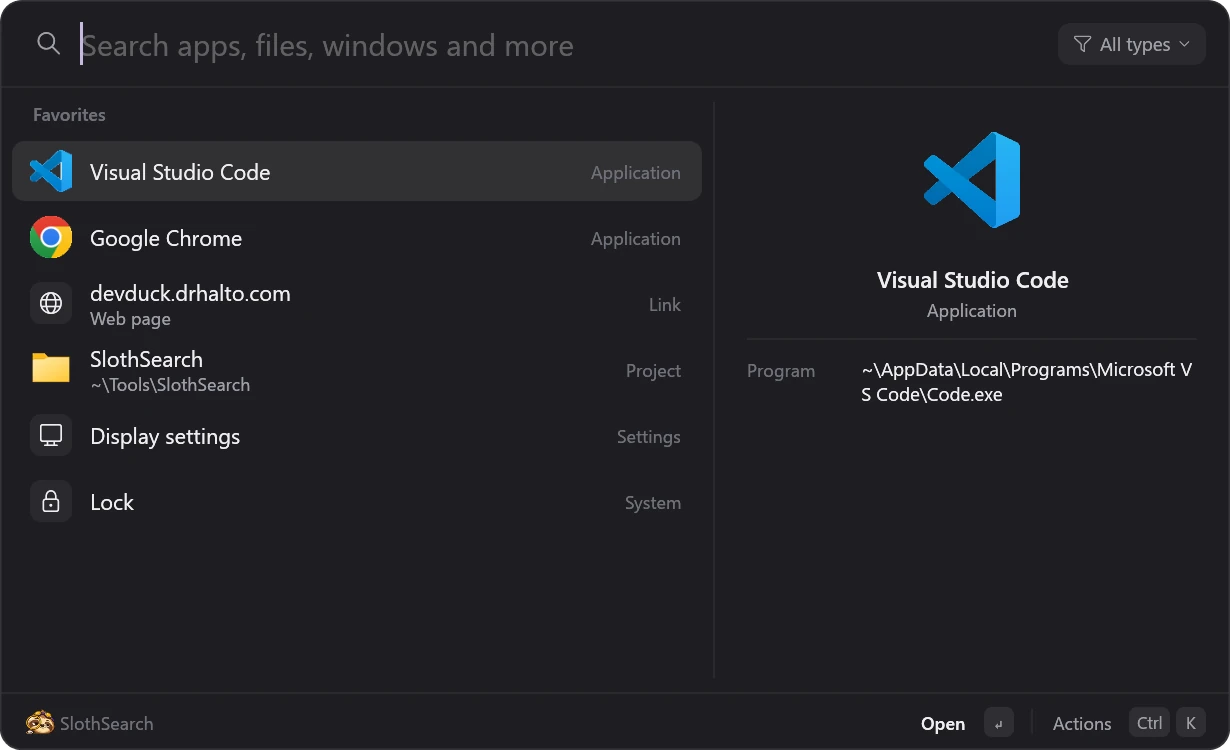
Task: Open the Actions menu button
Action: pos(1082,723)
